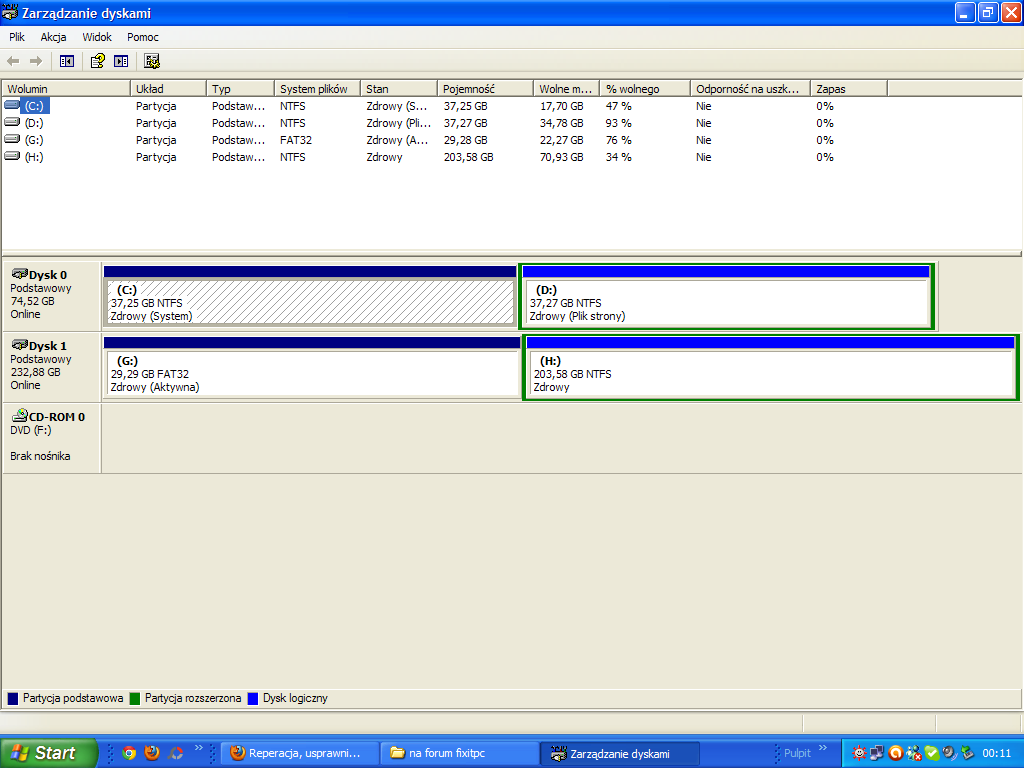Image resolution: width=1024 pixels, height=768 pixels.
Task: Click the Forward arrow toolbar icon
Action: pos(36,61)
